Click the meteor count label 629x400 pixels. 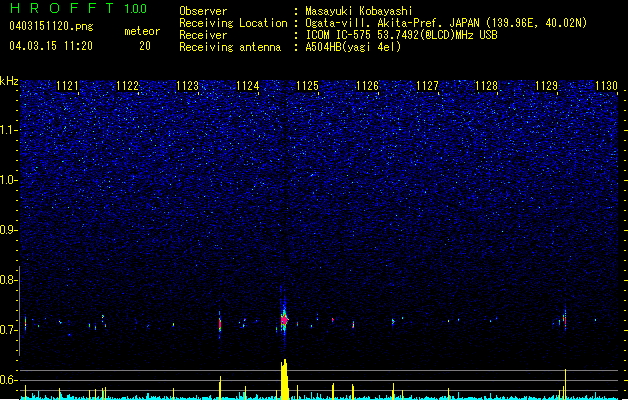coord(142,31)
